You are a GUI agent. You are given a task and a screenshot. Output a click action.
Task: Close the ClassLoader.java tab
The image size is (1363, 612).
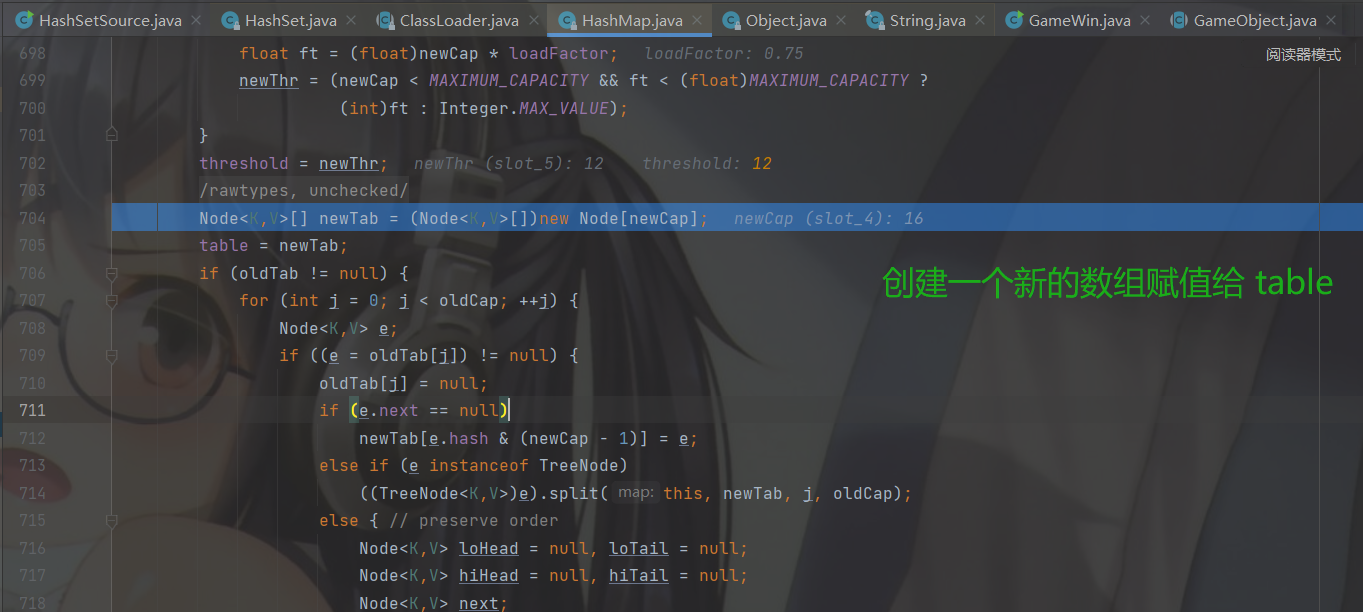click(x=532, y=20)
